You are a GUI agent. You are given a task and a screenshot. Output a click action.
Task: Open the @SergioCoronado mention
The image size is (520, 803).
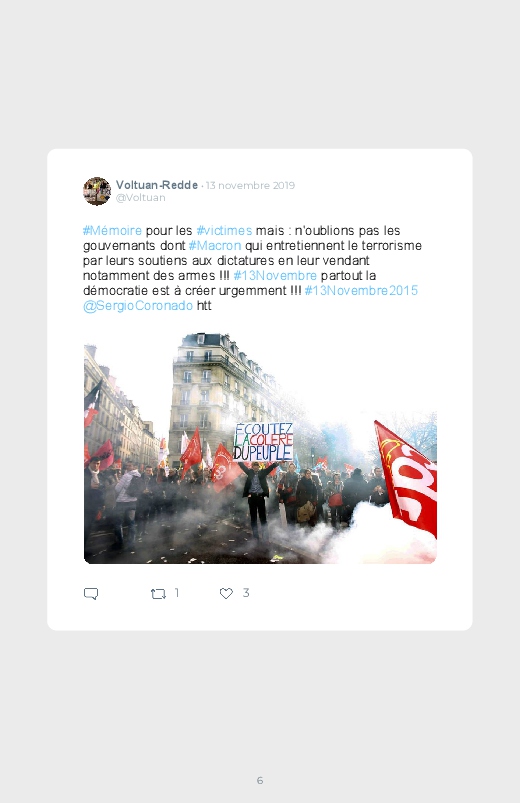(x=138, y=306)
